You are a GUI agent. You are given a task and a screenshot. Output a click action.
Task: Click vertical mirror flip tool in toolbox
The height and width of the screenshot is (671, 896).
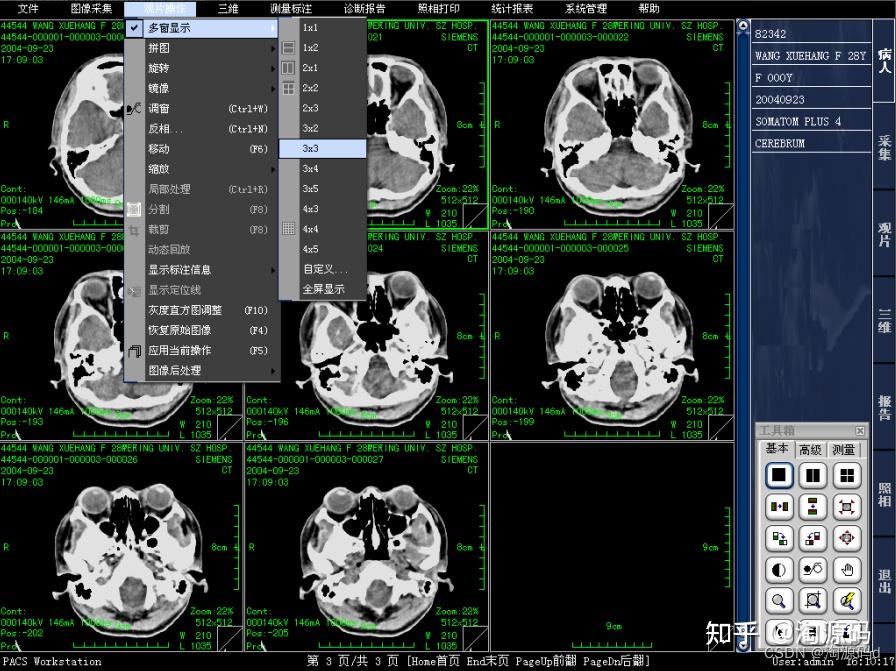pos(813,506)
